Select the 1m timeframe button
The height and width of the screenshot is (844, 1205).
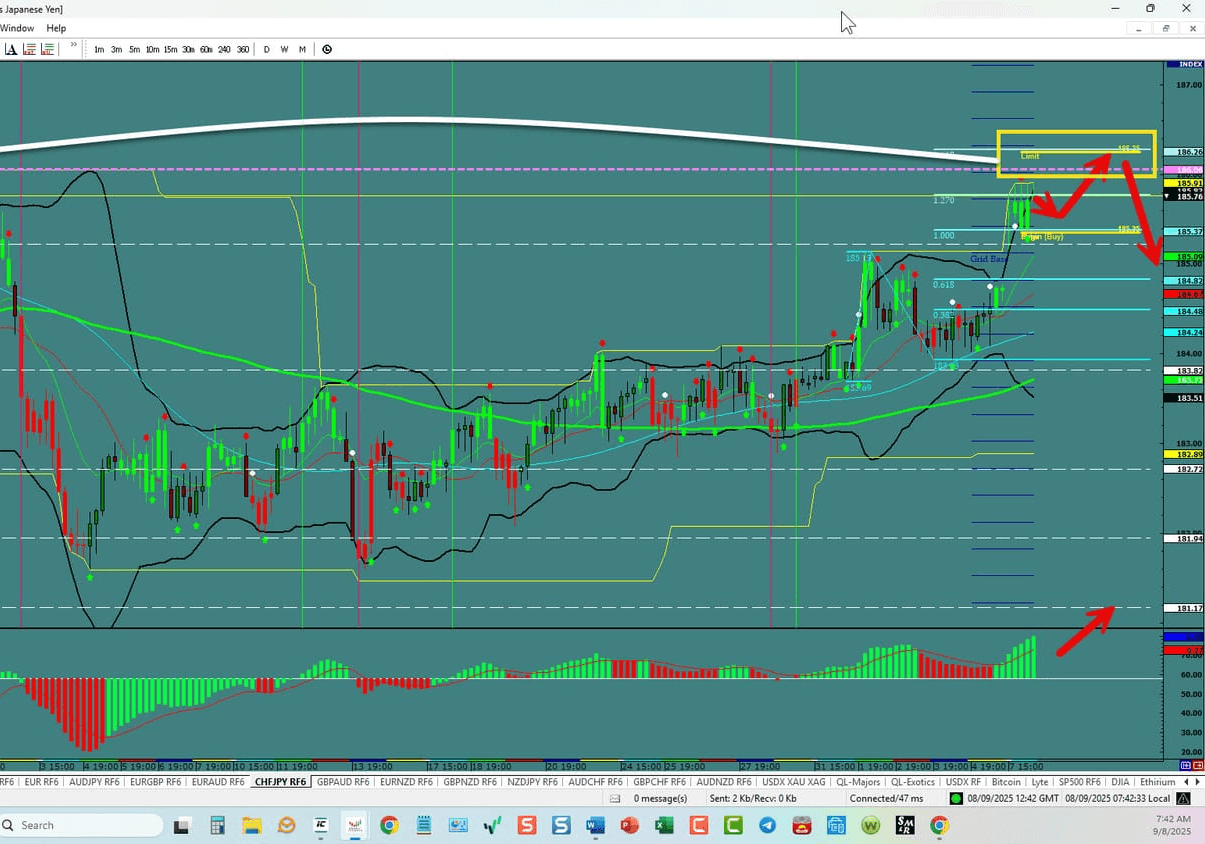click(x=99, y=49)
